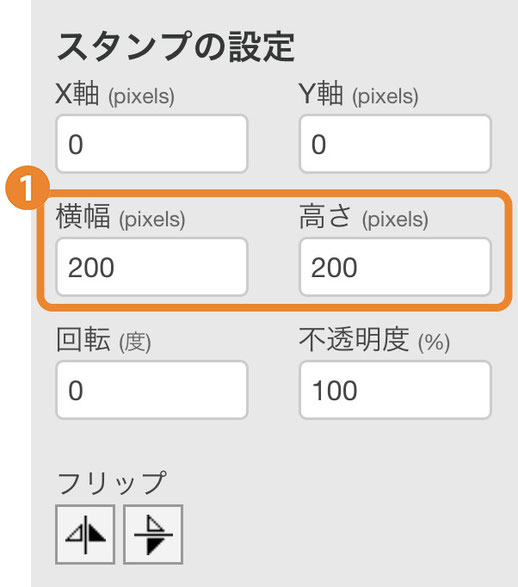This screenshot has width=518, height=587.
Task: Flip the stamp vertically
Action: click(153, 534)
